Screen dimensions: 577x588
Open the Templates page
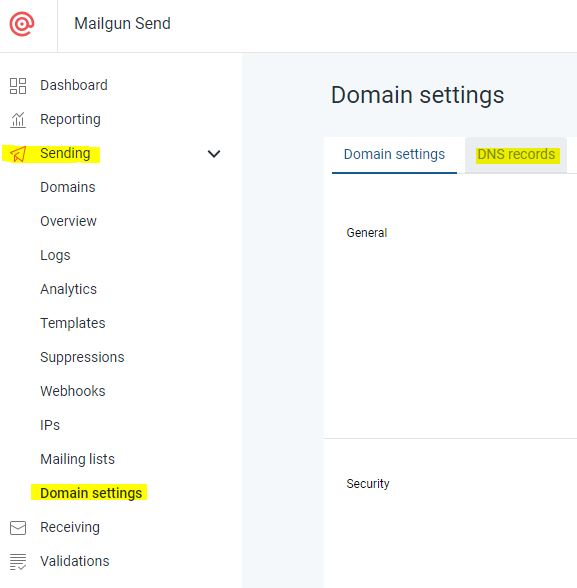(x=73, y=323)
